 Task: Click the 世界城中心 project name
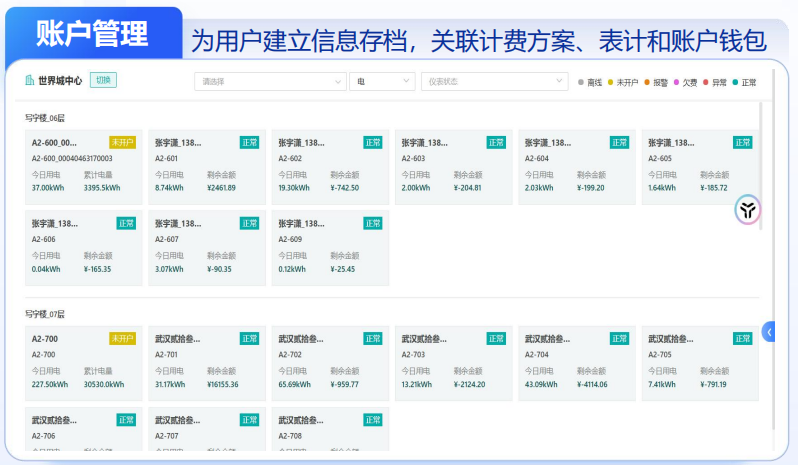click(x=60, y=80)
